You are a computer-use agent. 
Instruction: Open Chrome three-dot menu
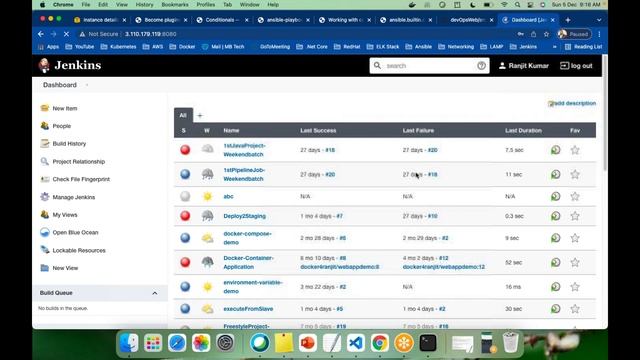point(599,34)
